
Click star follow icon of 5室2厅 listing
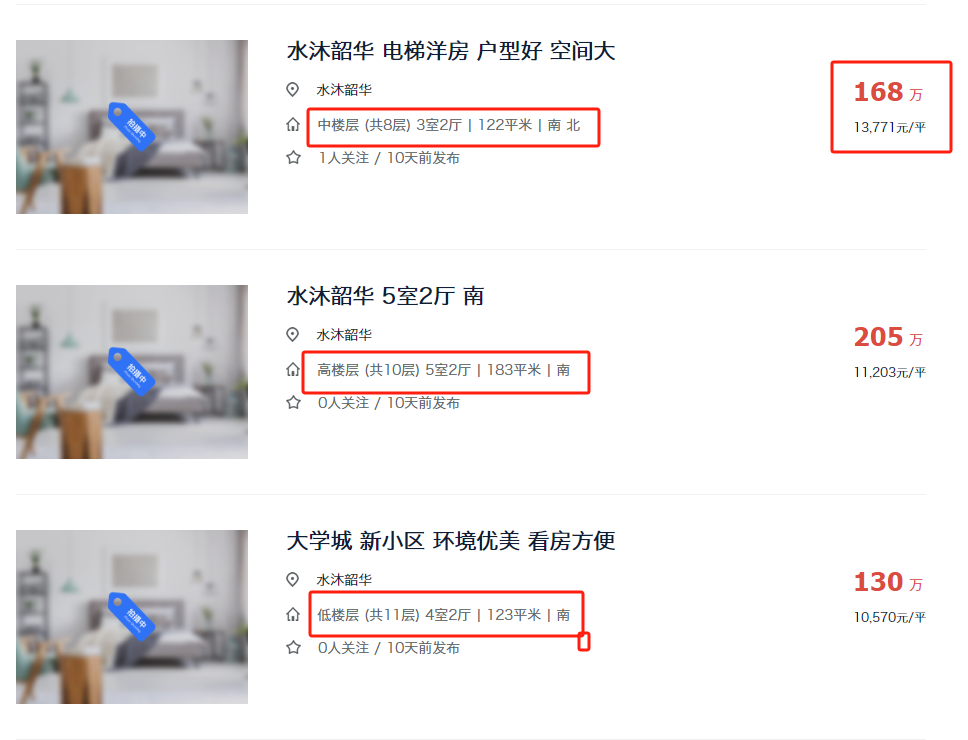click(x=293, y=402)
